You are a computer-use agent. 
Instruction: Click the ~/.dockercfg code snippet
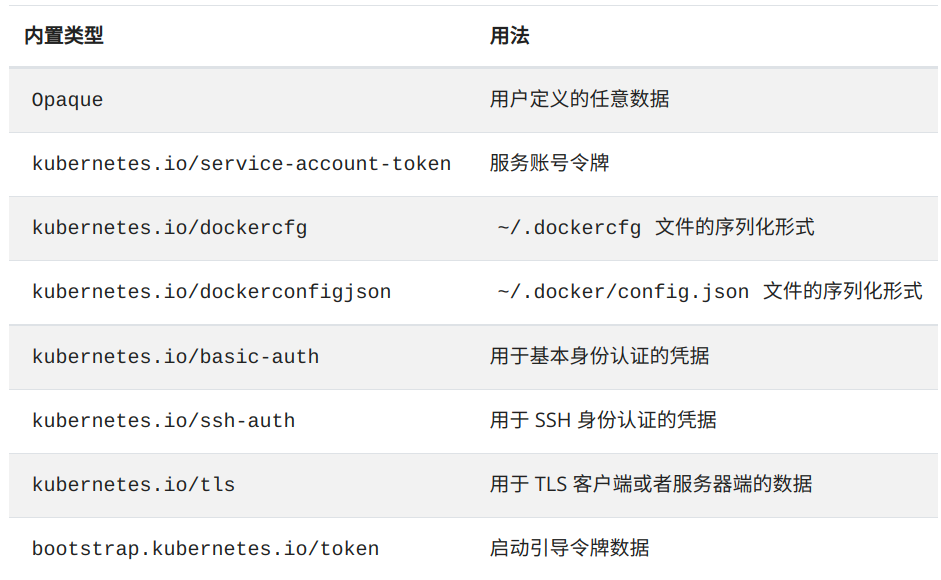[x=569, y=228]
